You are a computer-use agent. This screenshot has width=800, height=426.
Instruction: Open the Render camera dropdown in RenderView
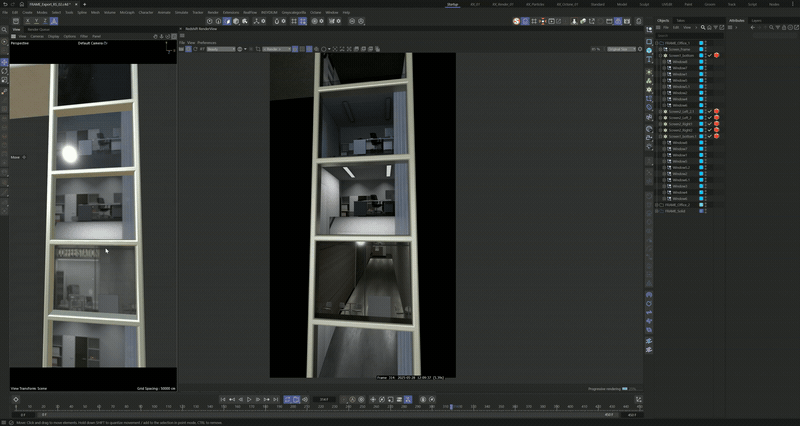tap(277, 49)
